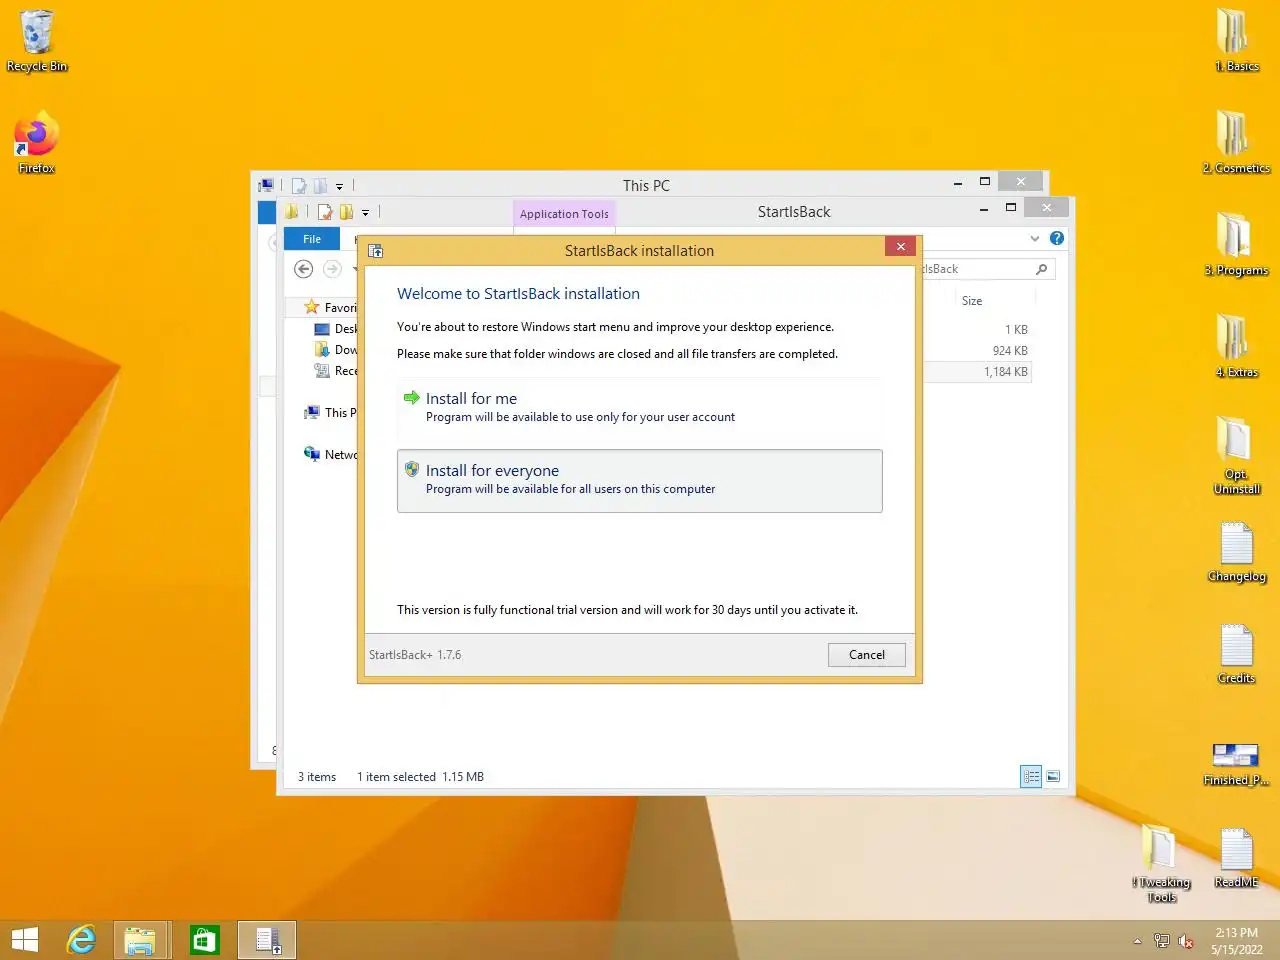Image resolution: width=1280 pixels, height=960 pixels.
Task: Click New folder icon in StartIsBack quick access toolbar
Action: pos(346,212)
